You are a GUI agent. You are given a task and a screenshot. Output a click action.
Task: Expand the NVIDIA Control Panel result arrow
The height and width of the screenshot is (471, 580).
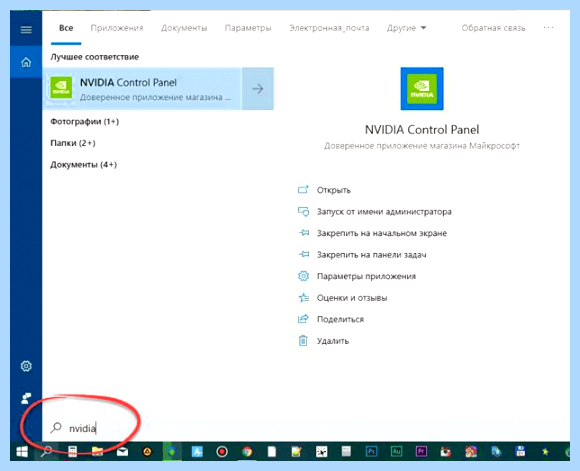pos(258,89)
